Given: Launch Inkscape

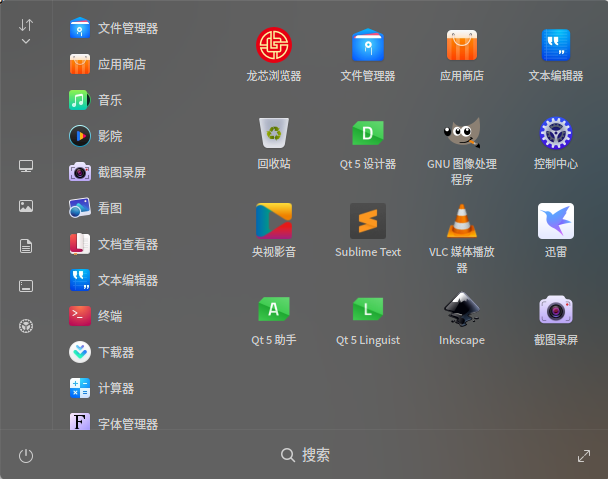Looking at the screenshot, I should [x=462, y=319].
